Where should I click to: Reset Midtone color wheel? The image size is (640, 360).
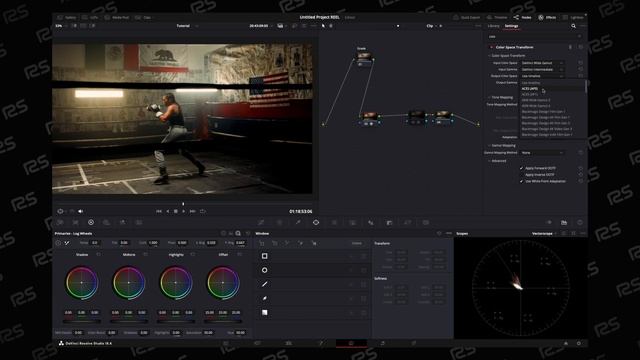pyautogui.click(x=145, y=255)
